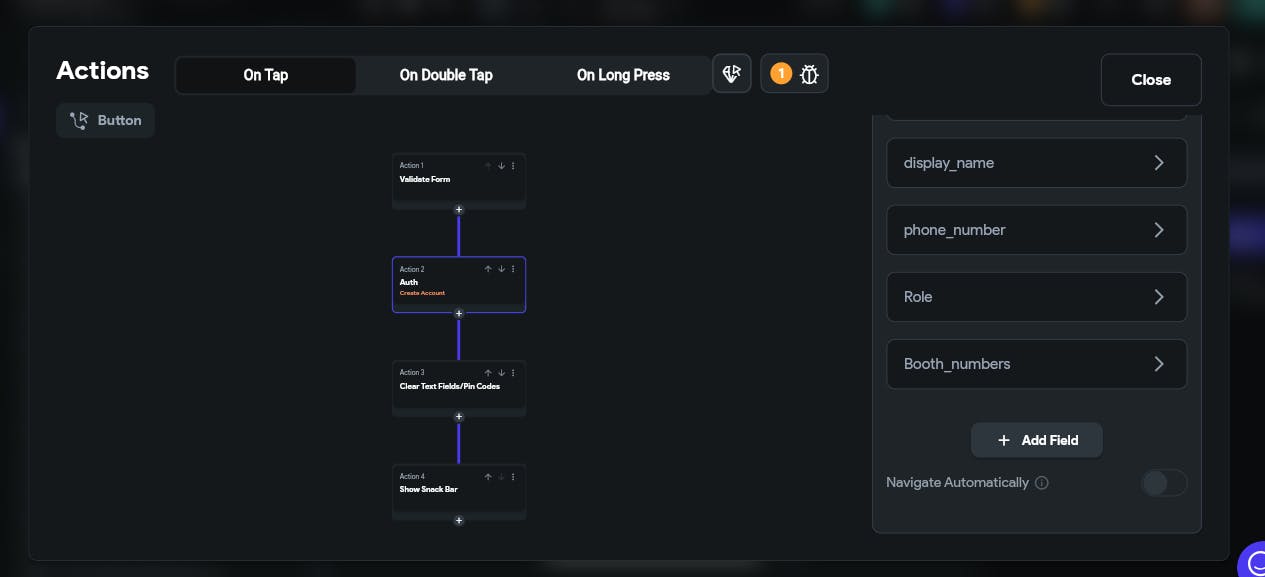Switch to the On Double Tap tab
Screen dimensions: 1265x577
click(x=446, y=75)
